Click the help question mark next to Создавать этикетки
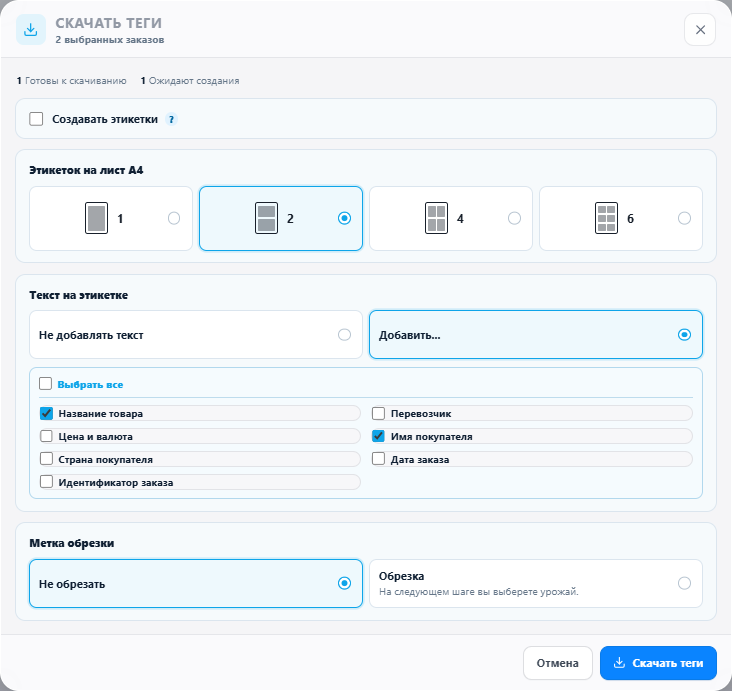The width and height of the screenshot is (732, 691). point(171,120)
